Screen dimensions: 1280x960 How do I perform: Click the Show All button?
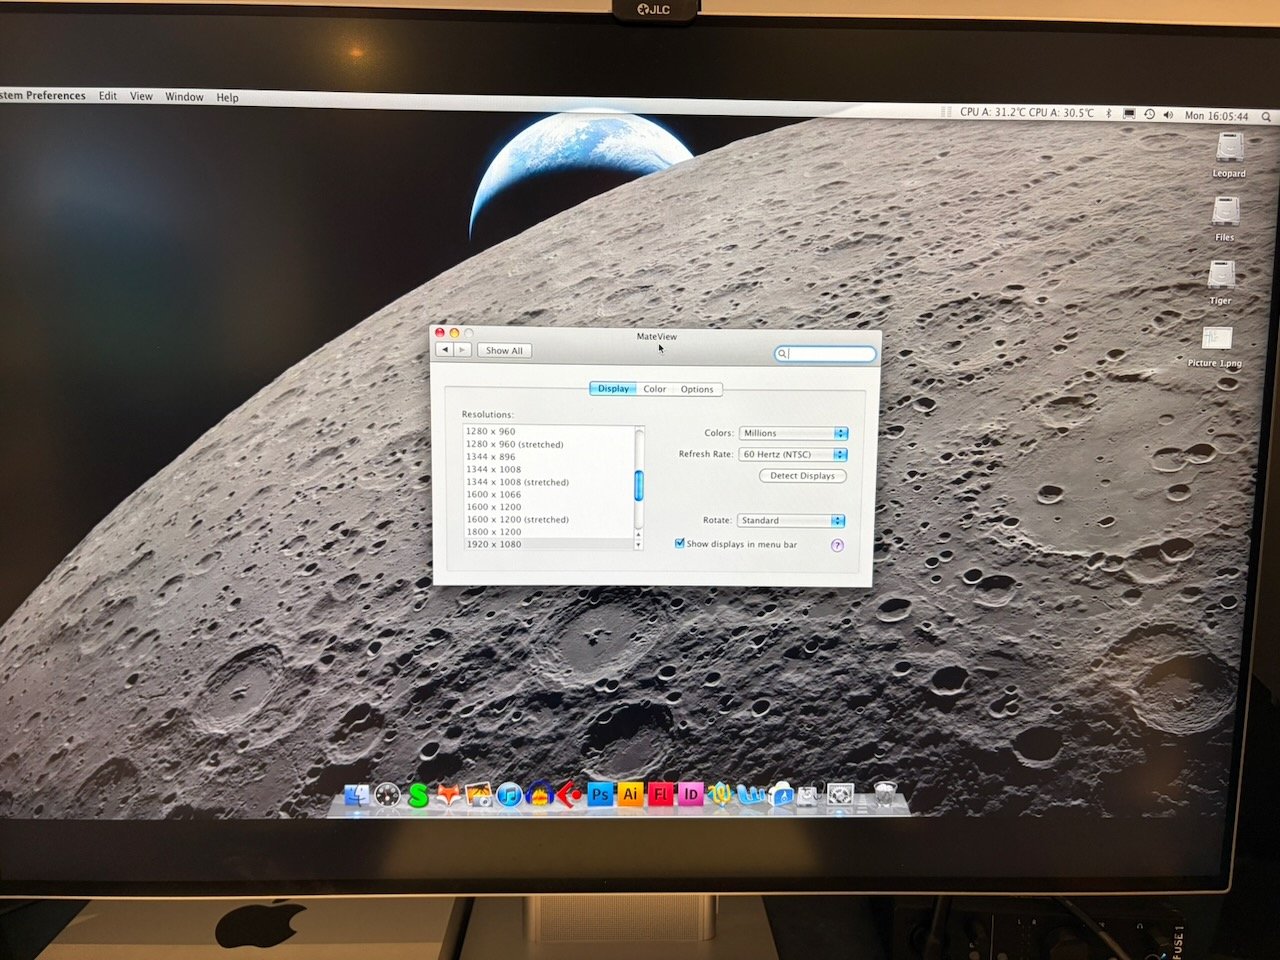(504, 350)
